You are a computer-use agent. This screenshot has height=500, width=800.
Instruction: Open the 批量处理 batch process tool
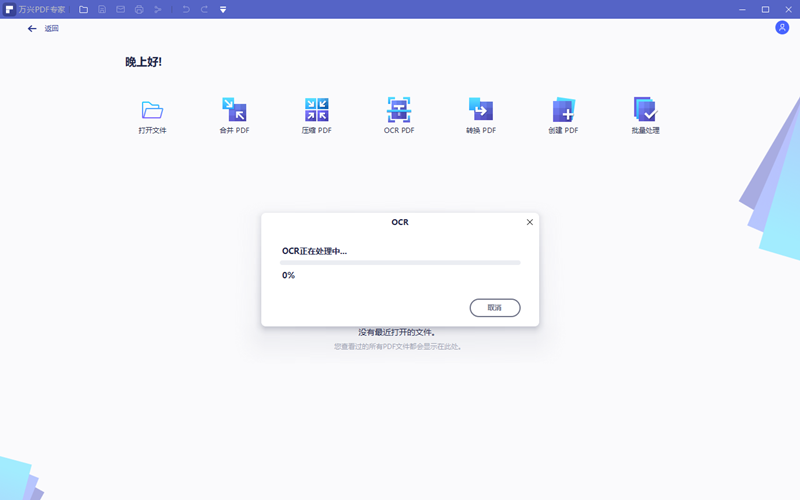click(645, 110)
